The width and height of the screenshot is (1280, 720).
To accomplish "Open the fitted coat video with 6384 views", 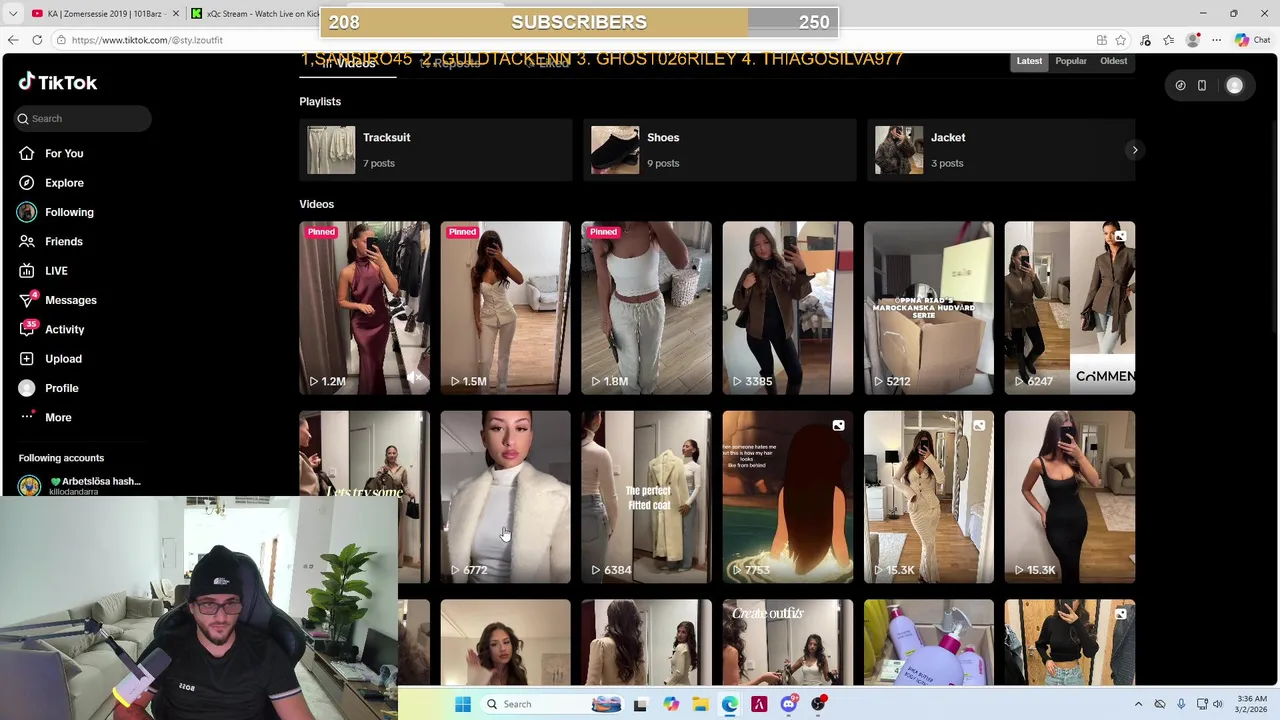I will 646,496.
